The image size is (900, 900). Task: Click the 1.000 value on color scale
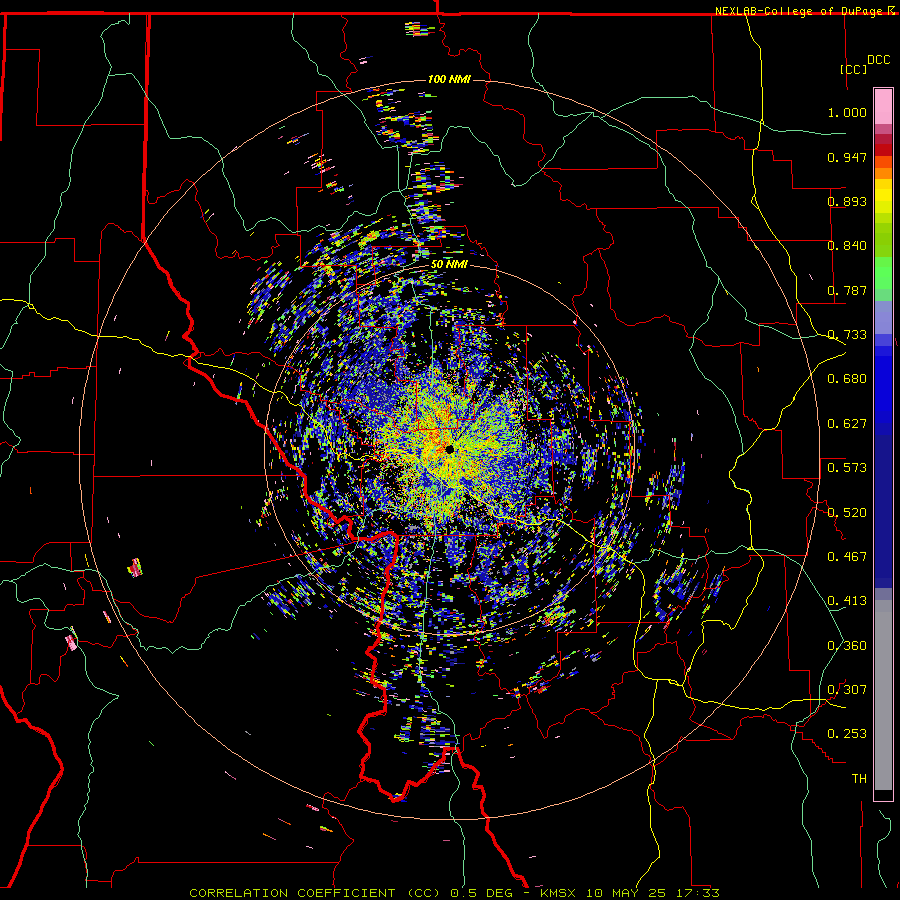click(x=847, y=112)
